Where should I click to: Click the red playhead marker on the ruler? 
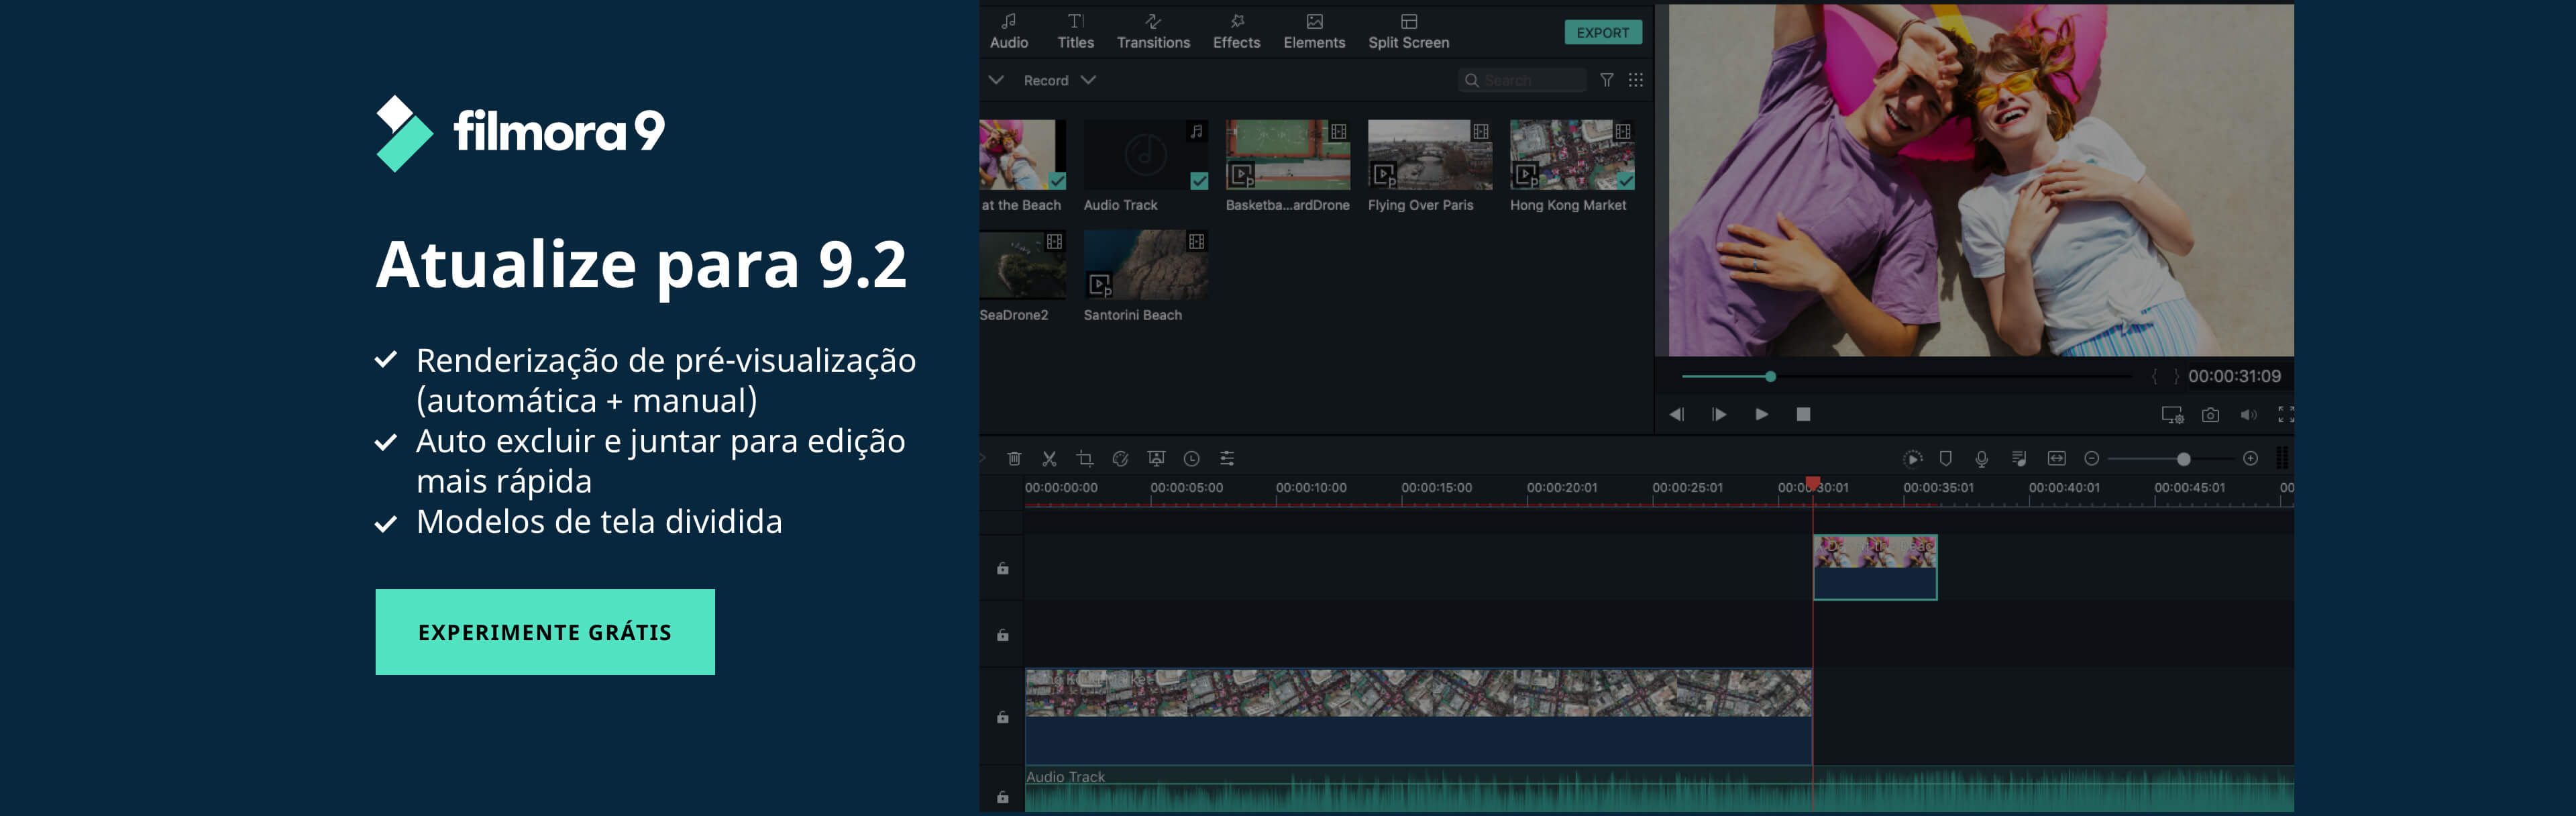(x=1812, y=484)
